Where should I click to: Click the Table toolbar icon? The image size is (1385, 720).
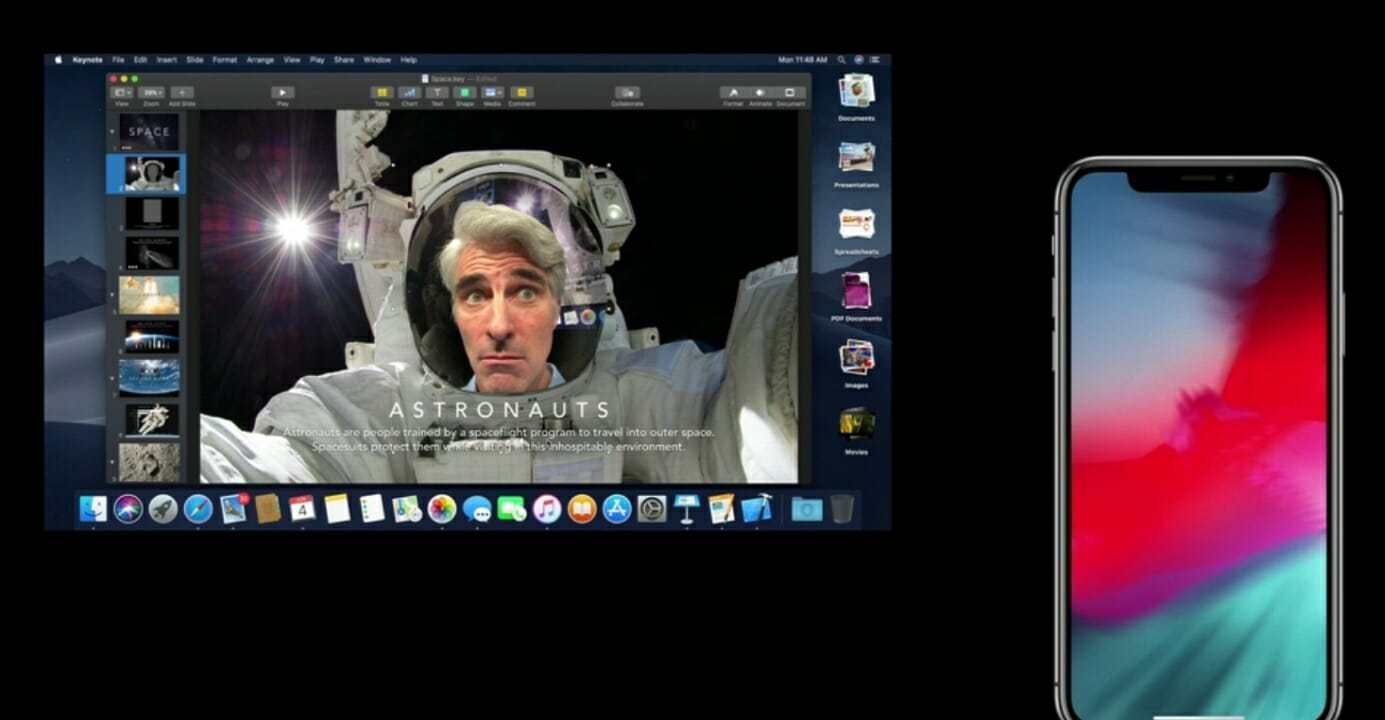382,93
